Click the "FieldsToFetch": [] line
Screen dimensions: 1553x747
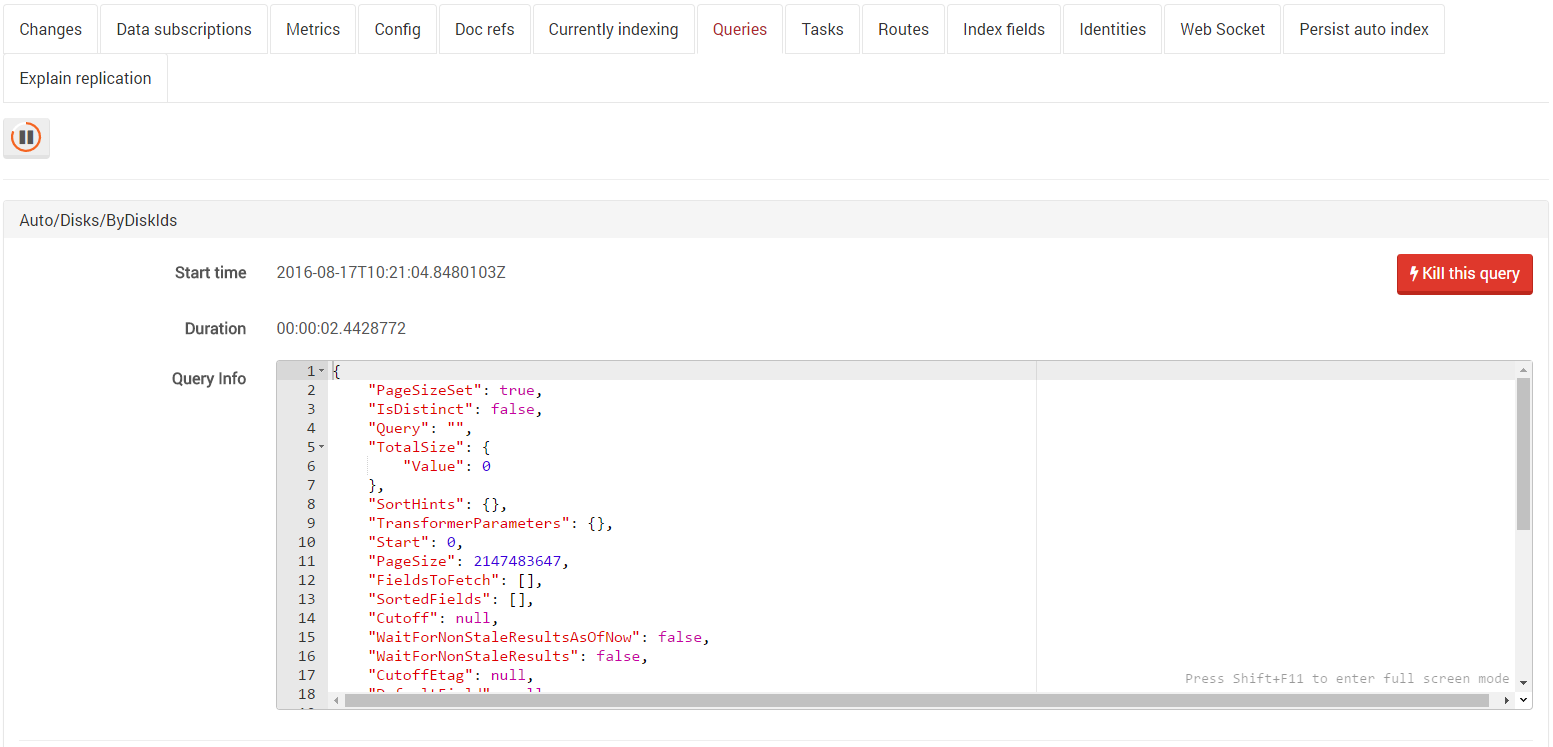tap(456, 580)
